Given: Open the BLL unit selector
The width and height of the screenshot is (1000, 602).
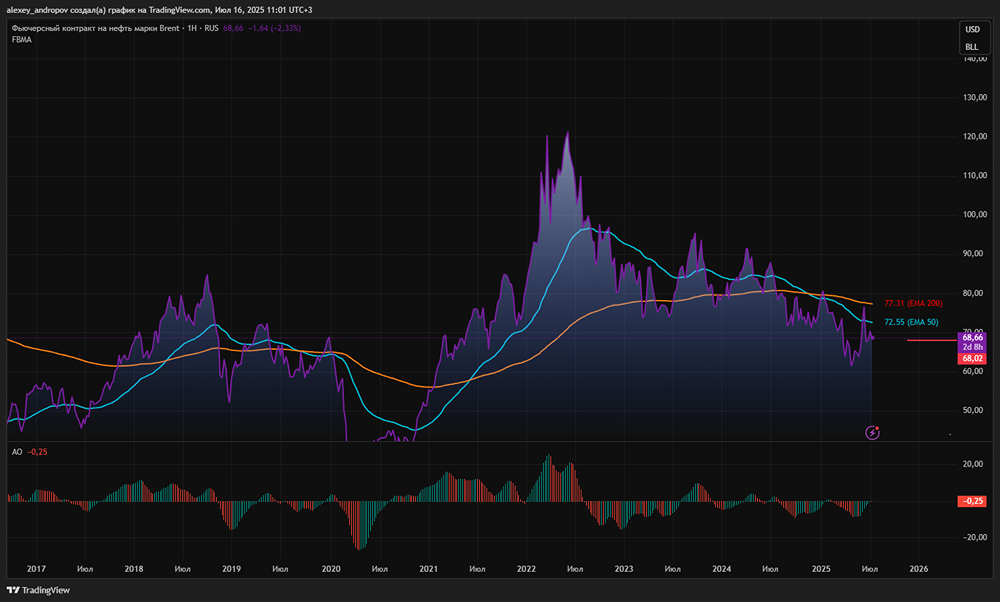Looking at the screenshot, I should pyautogui.click(x=972, y=46).
